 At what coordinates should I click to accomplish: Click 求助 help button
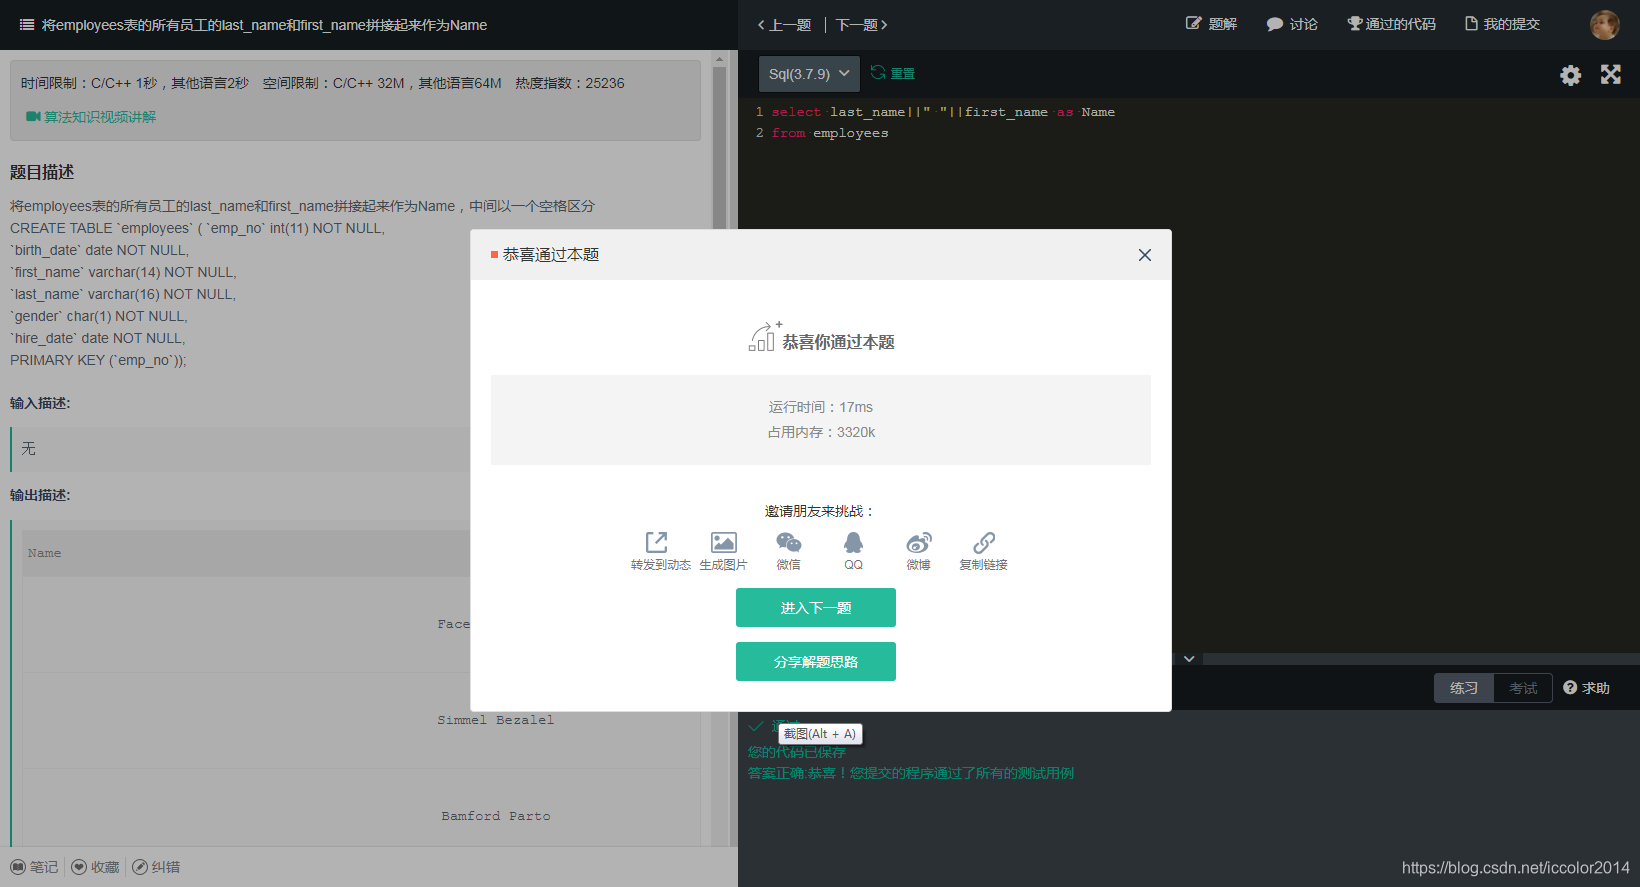click(1586, 688)
